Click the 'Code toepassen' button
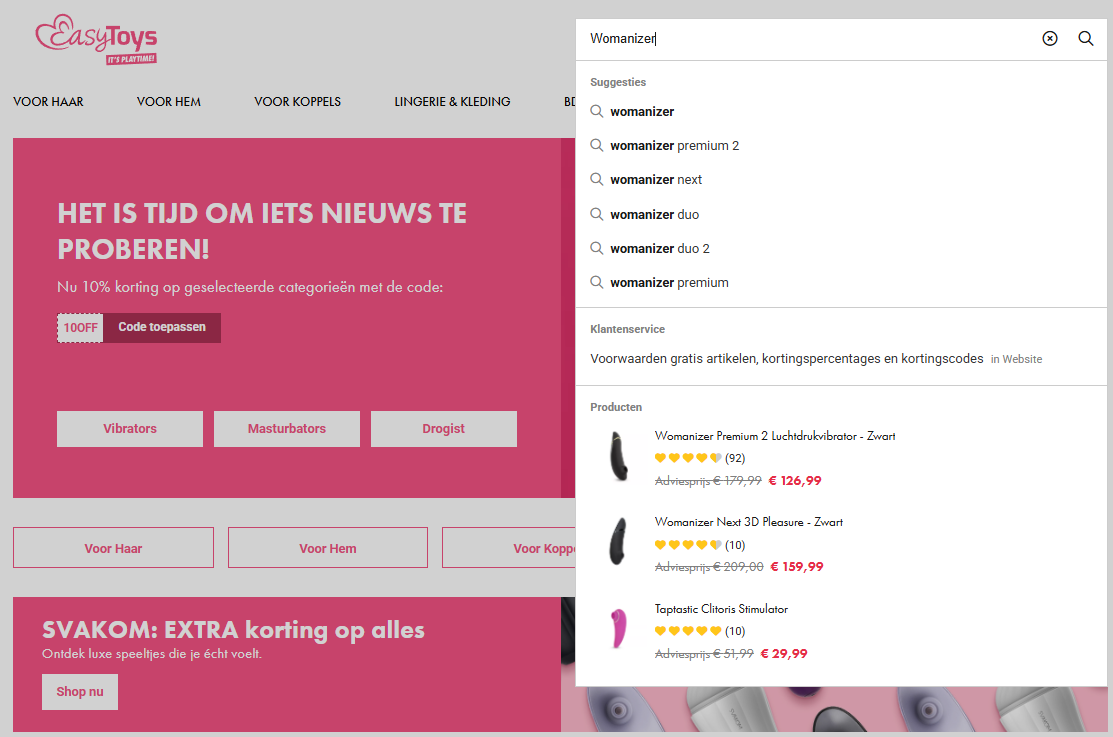The width and height of the screenshot is (1113, 737). 162,327
